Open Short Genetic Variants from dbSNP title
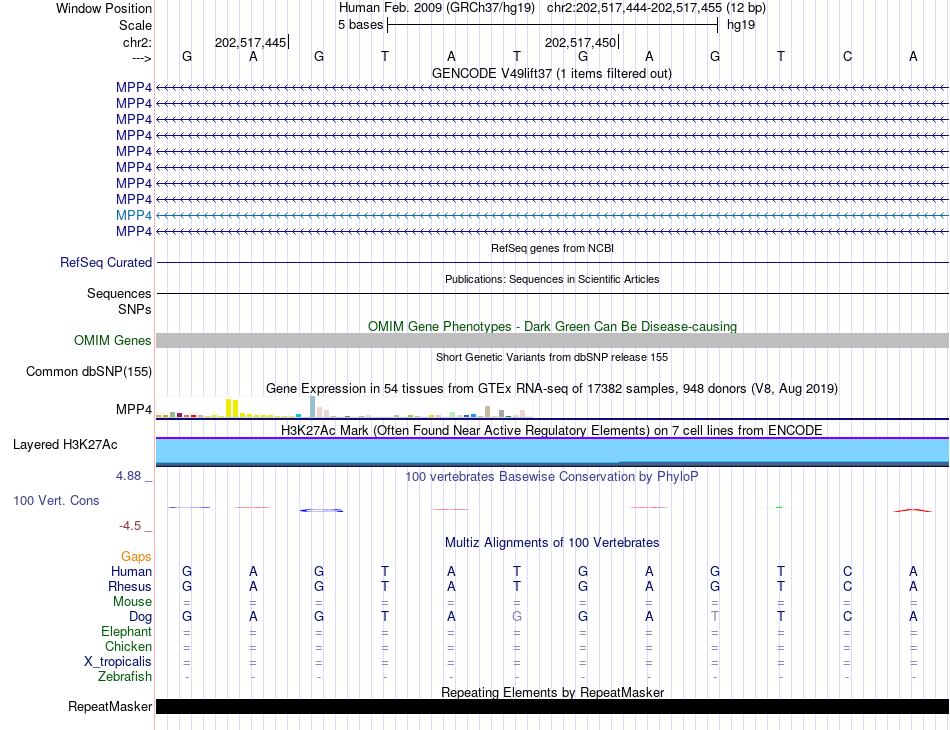Image resolution: width=950 pixels, height=730 pixels. pos(552,357)
